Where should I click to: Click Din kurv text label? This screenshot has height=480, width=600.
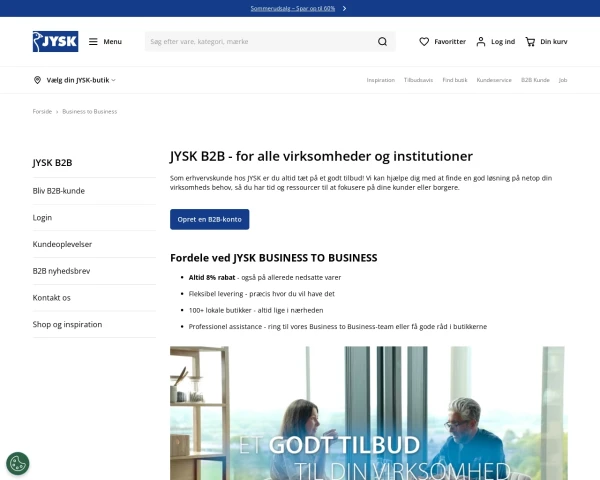point(554,41)
